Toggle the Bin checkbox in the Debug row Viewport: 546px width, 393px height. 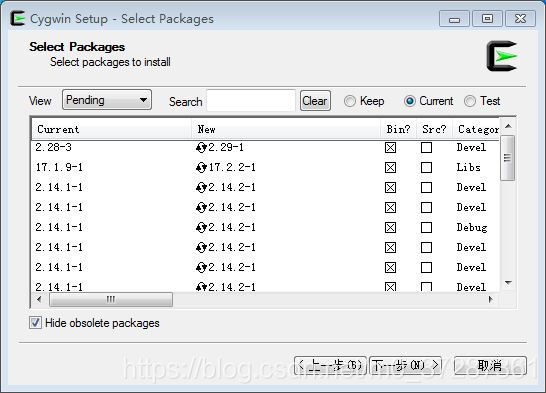click(390, 228)
